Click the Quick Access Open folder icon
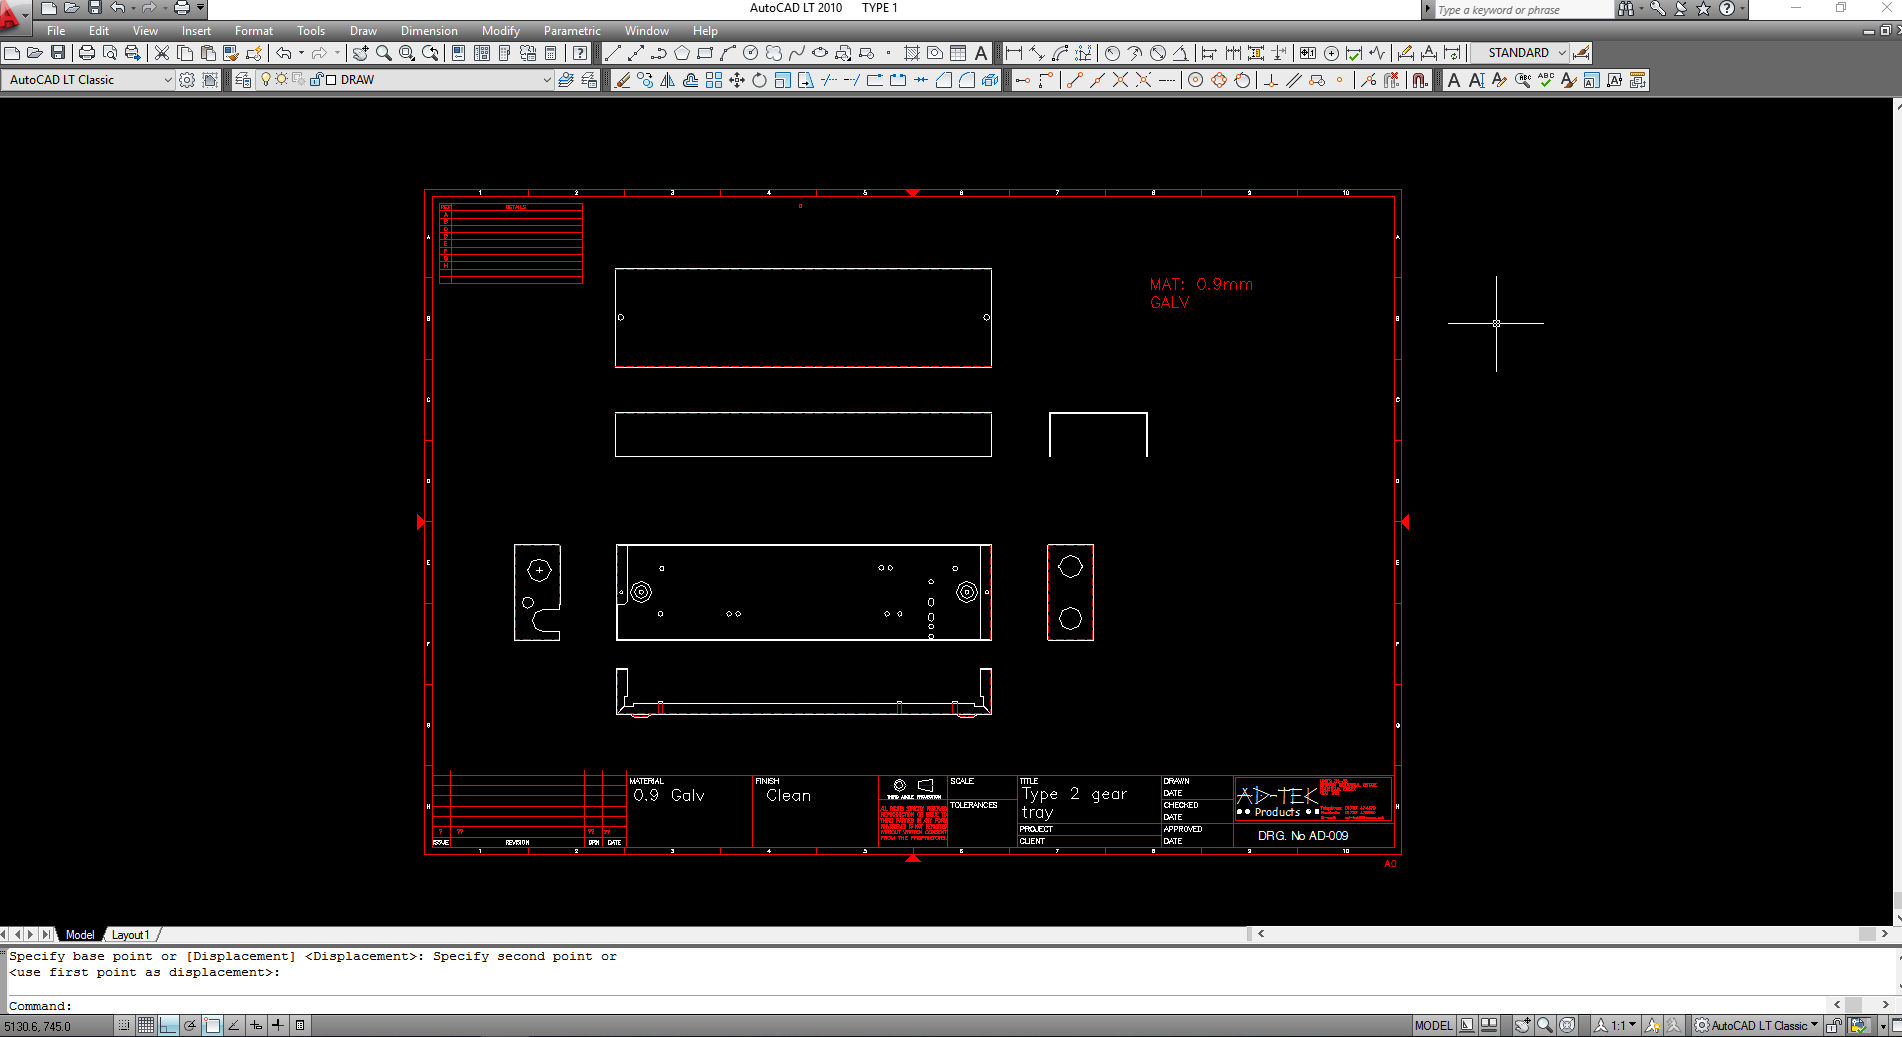1902x1037 pixels. click(71, 8)
